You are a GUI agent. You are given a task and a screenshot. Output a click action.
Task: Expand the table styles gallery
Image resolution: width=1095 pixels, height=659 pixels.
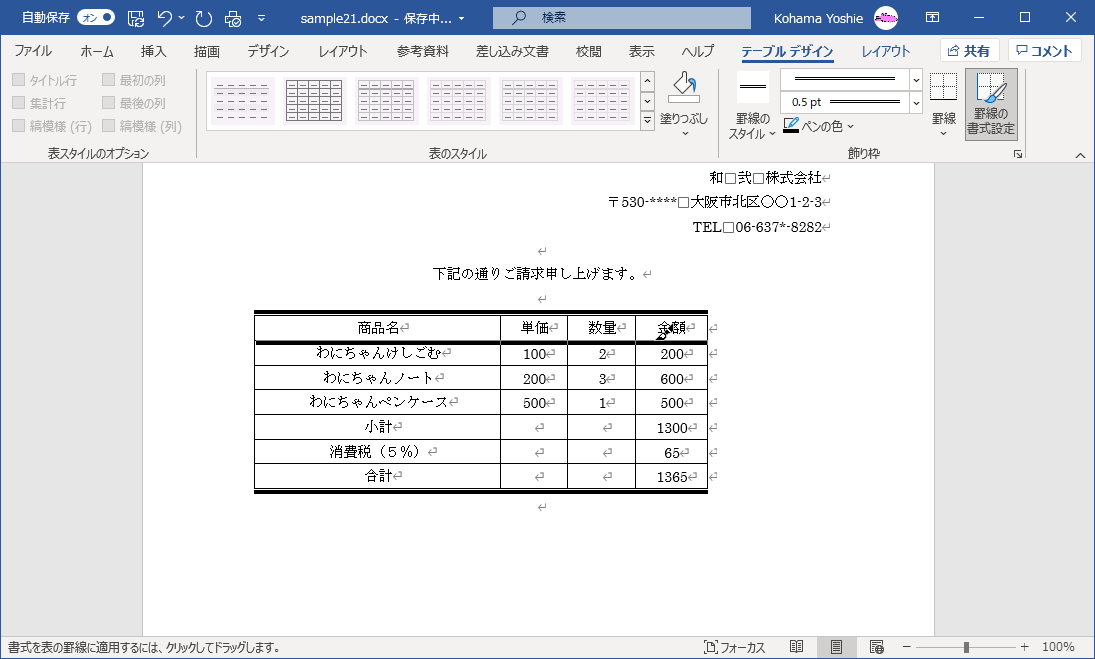tap(647, 120)
